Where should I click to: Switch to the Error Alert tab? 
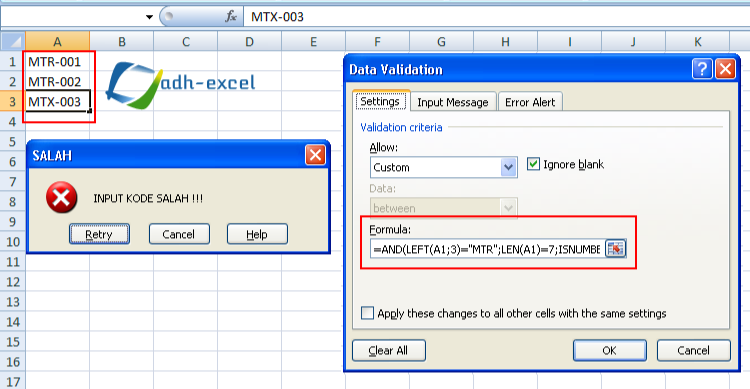pos(530,102)
